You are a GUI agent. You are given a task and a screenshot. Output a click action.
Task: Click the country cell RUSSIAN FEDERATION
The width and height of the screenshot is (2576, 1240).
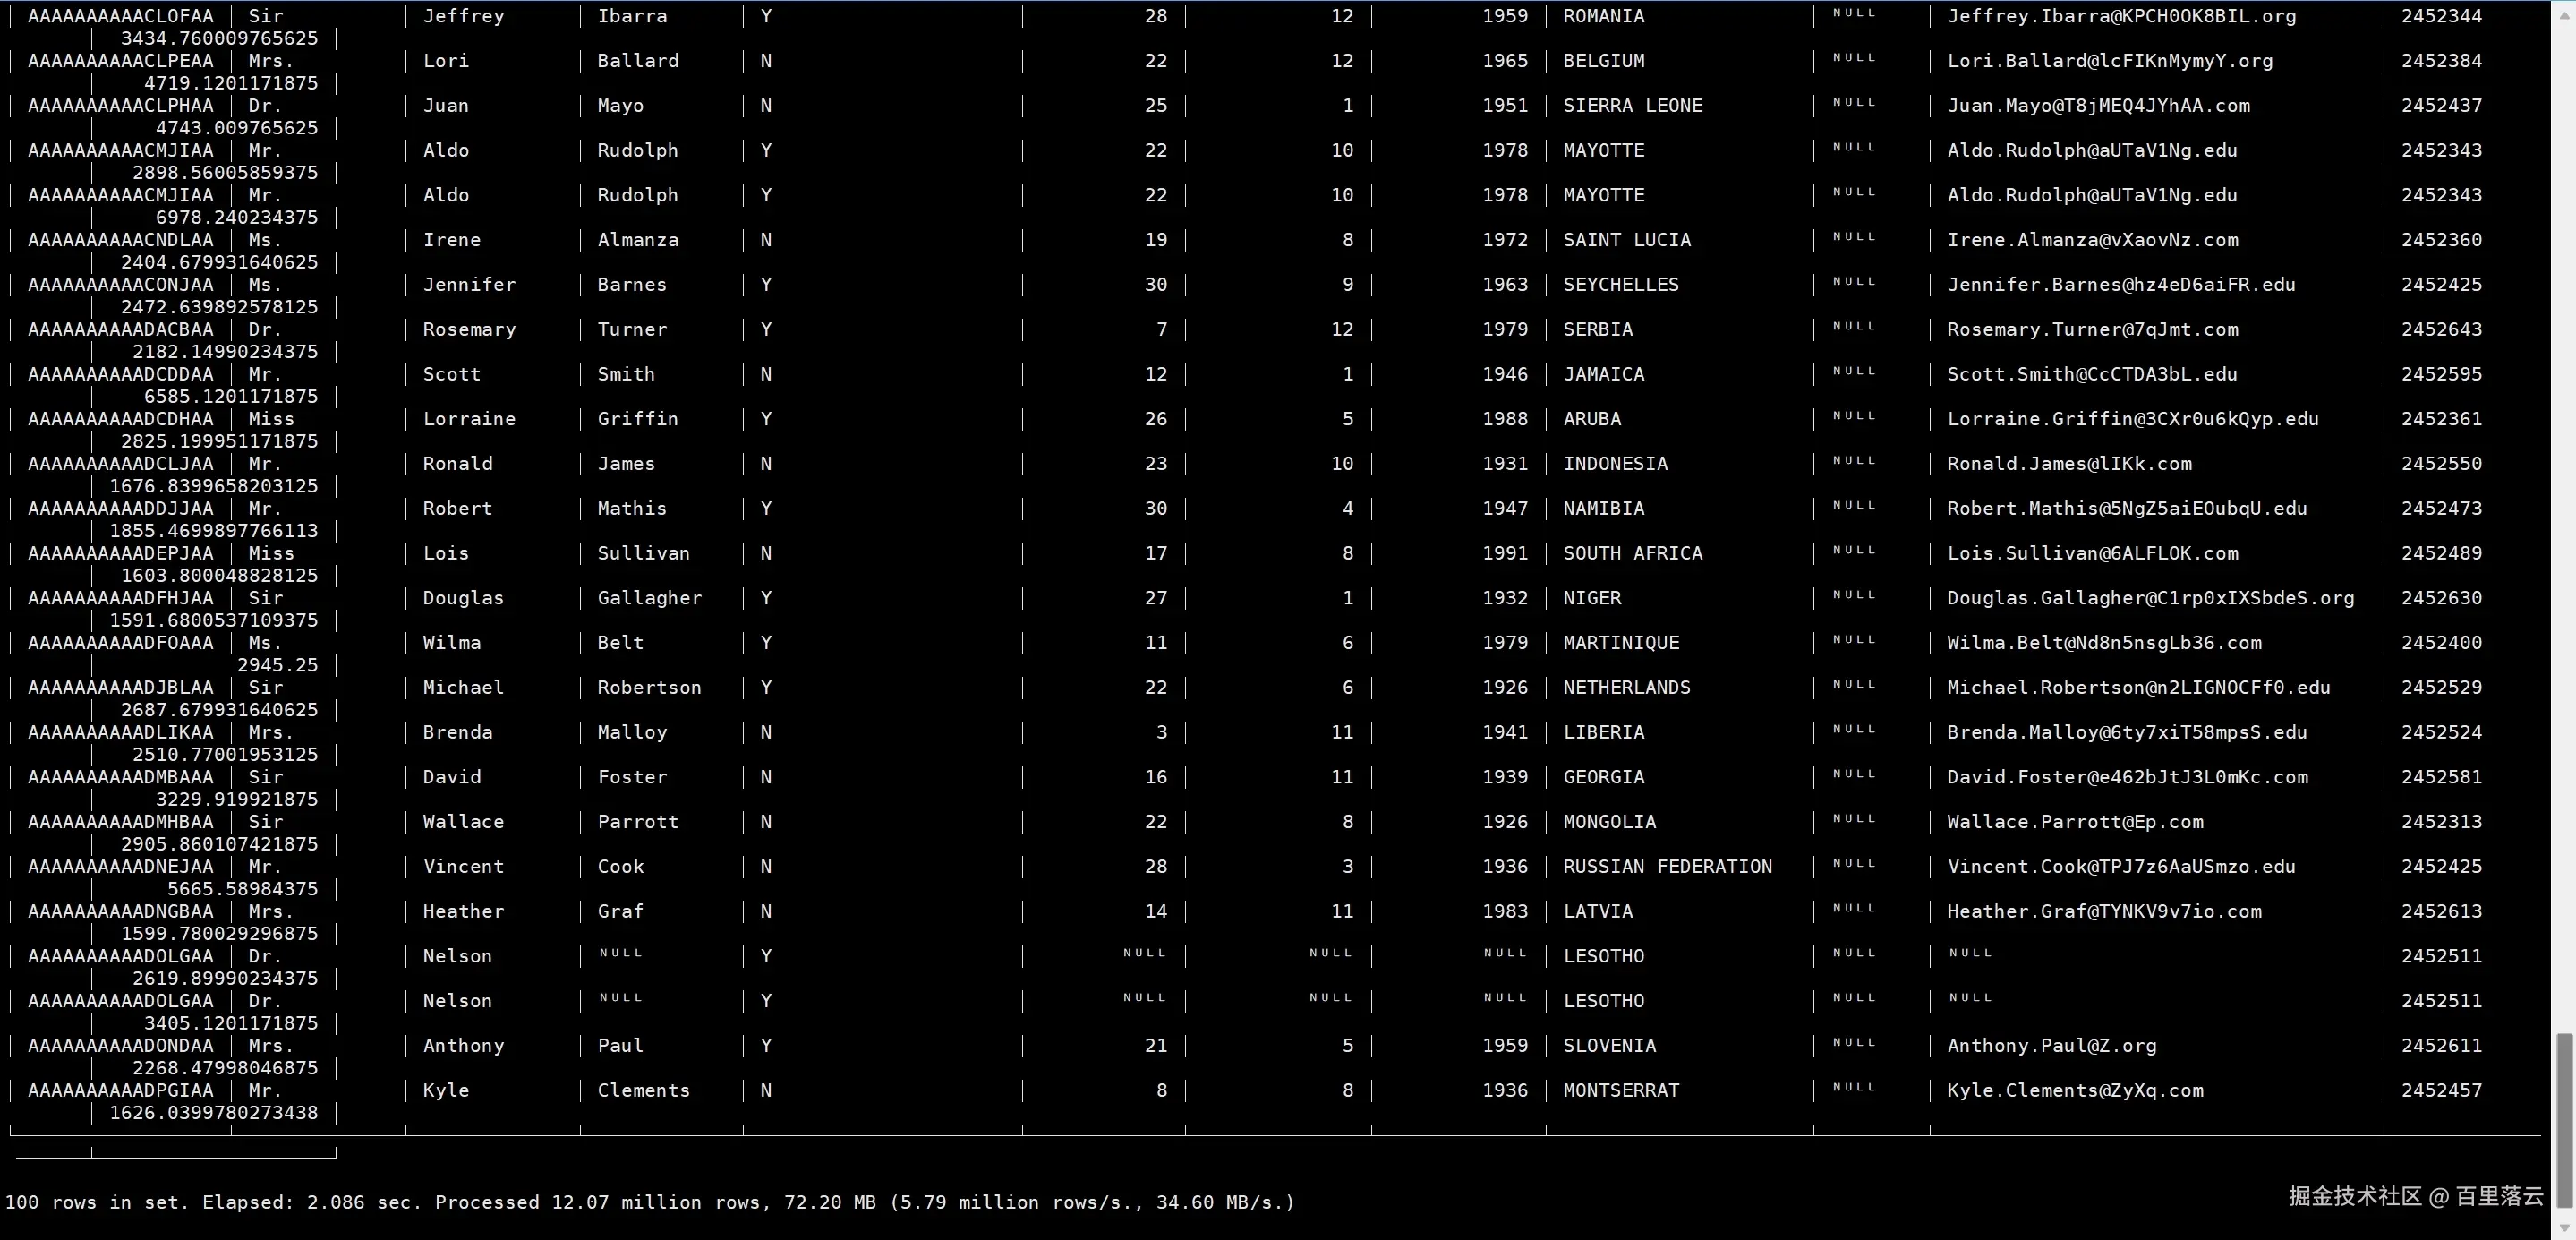tap(1667, 866)
